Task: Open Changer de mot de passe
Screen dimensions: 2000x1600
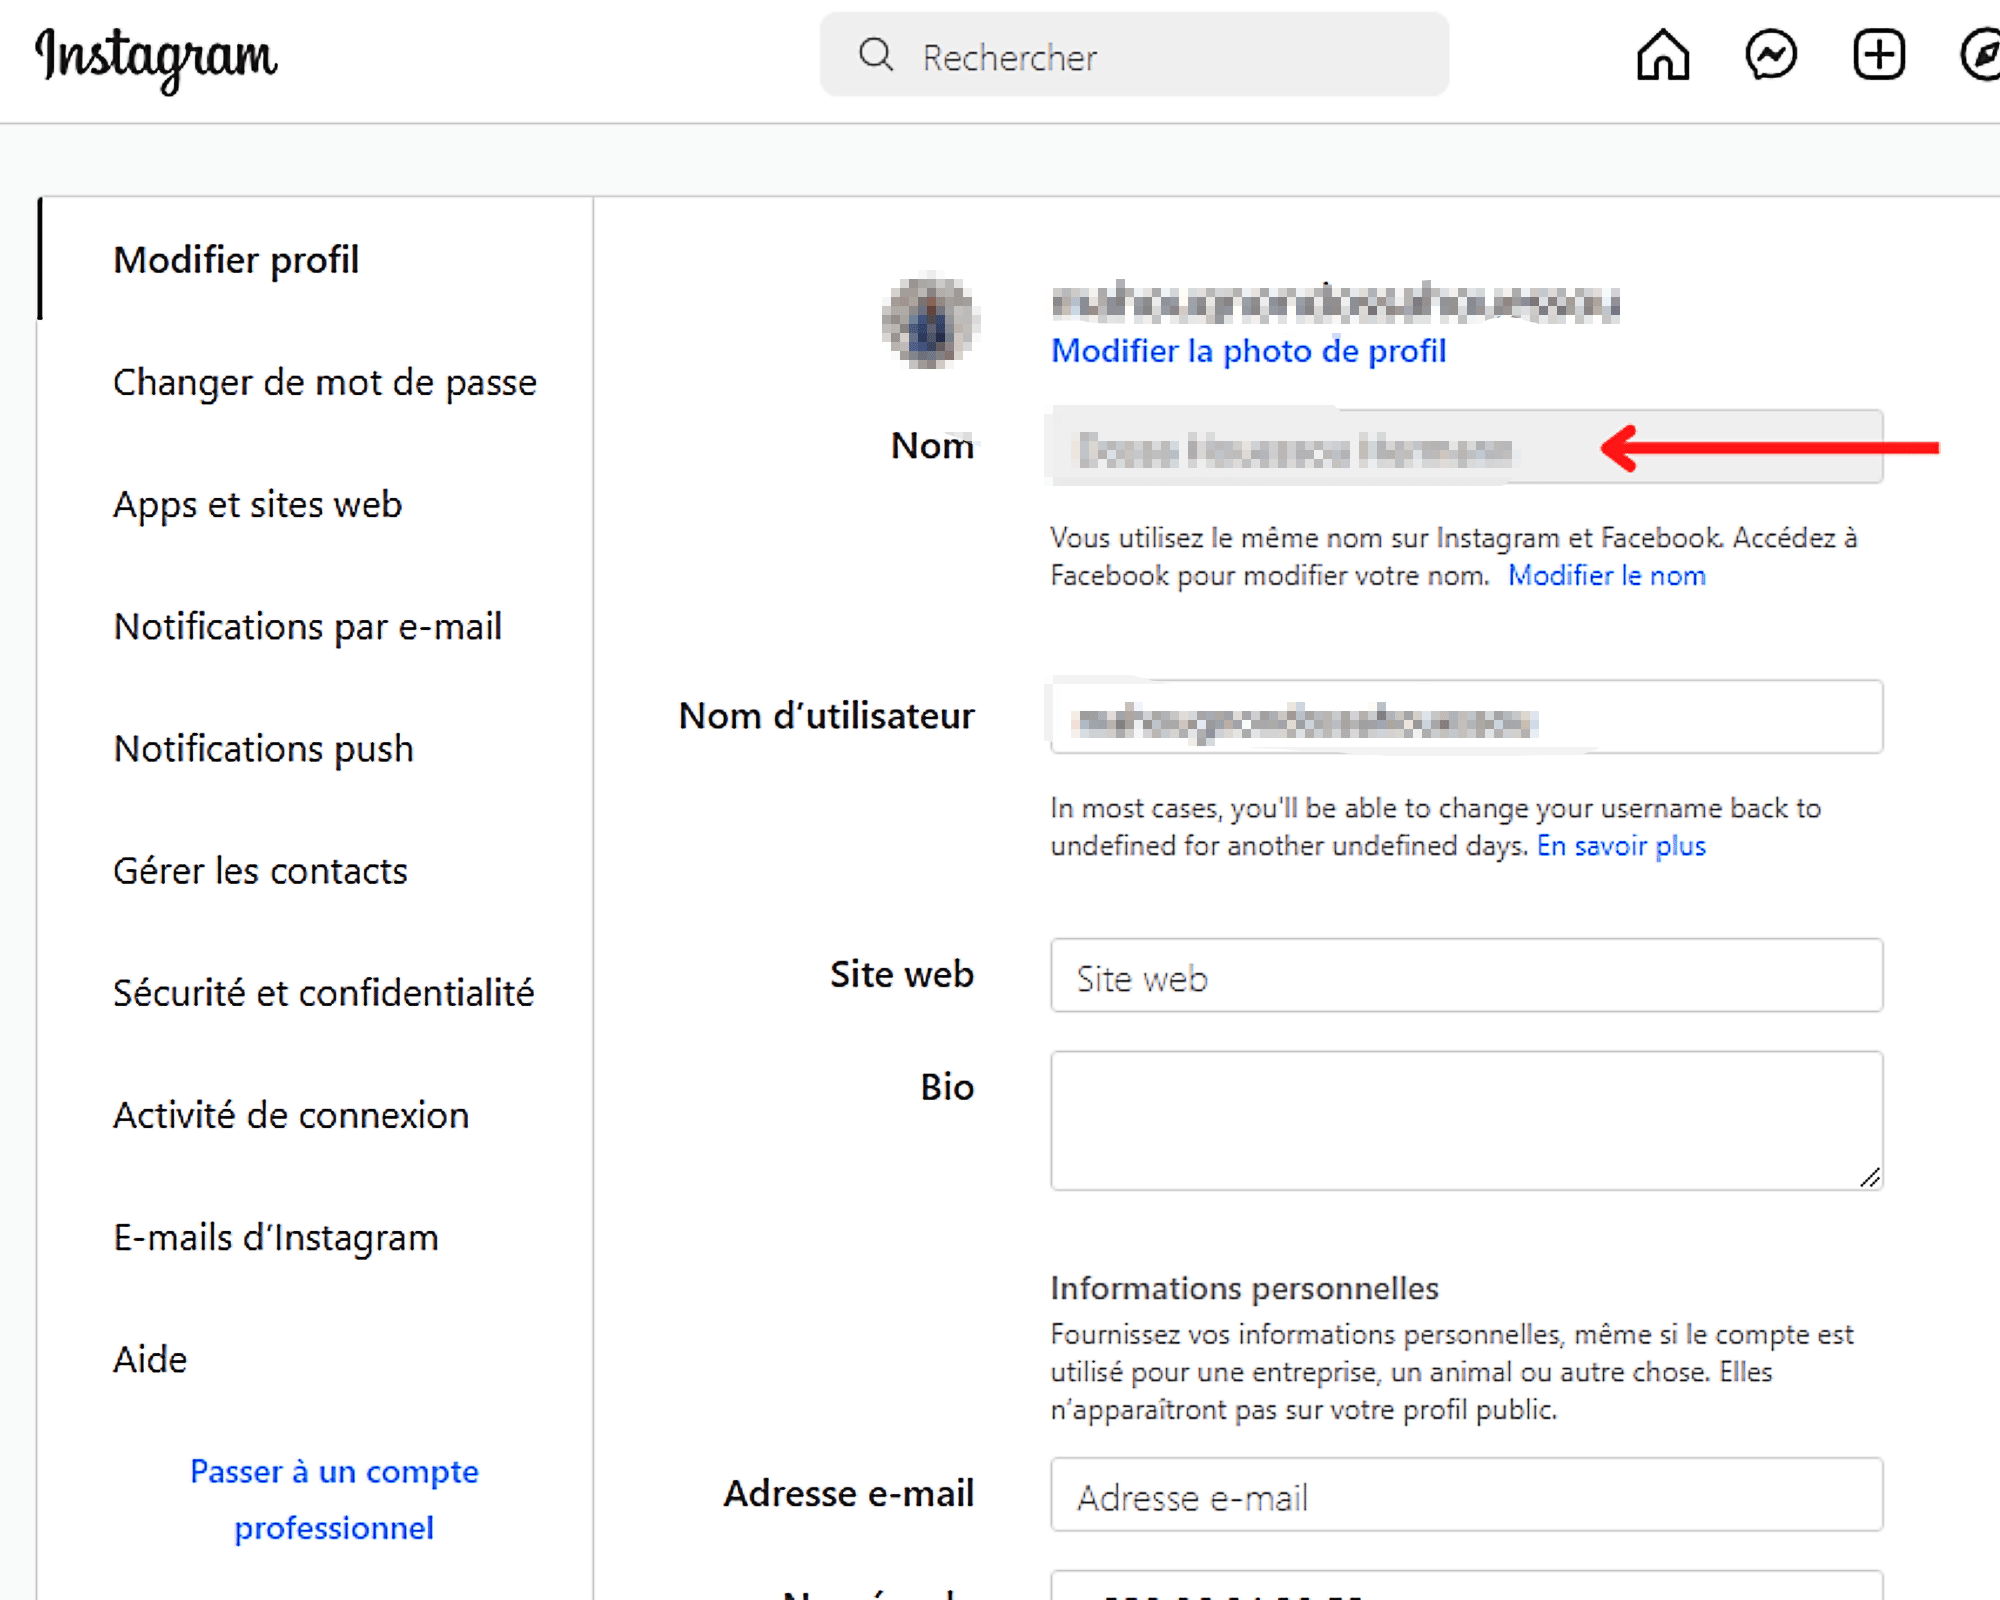Action: pyautogui.click(x=325, y=383)
